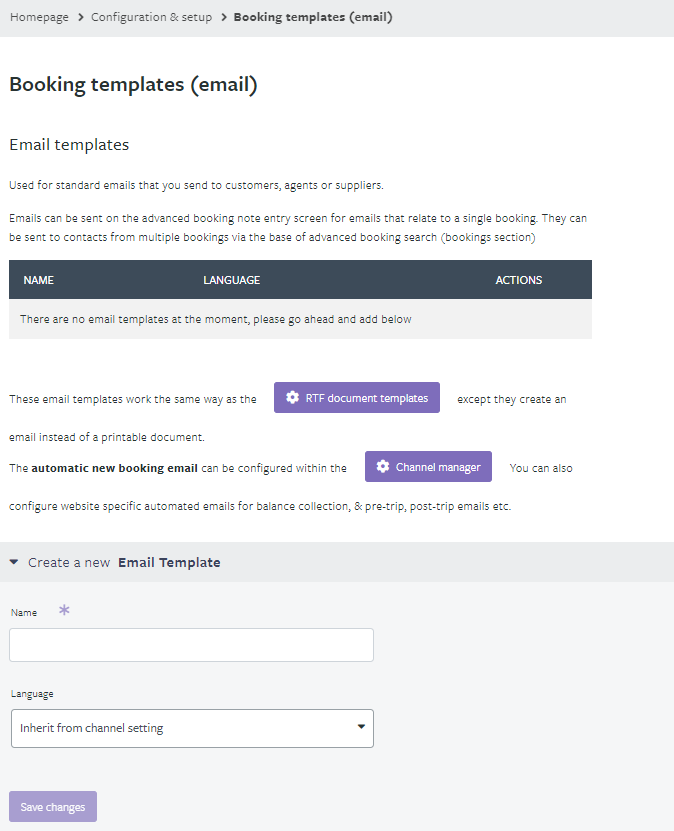Open the Language dropdown

tap(192, 728)
